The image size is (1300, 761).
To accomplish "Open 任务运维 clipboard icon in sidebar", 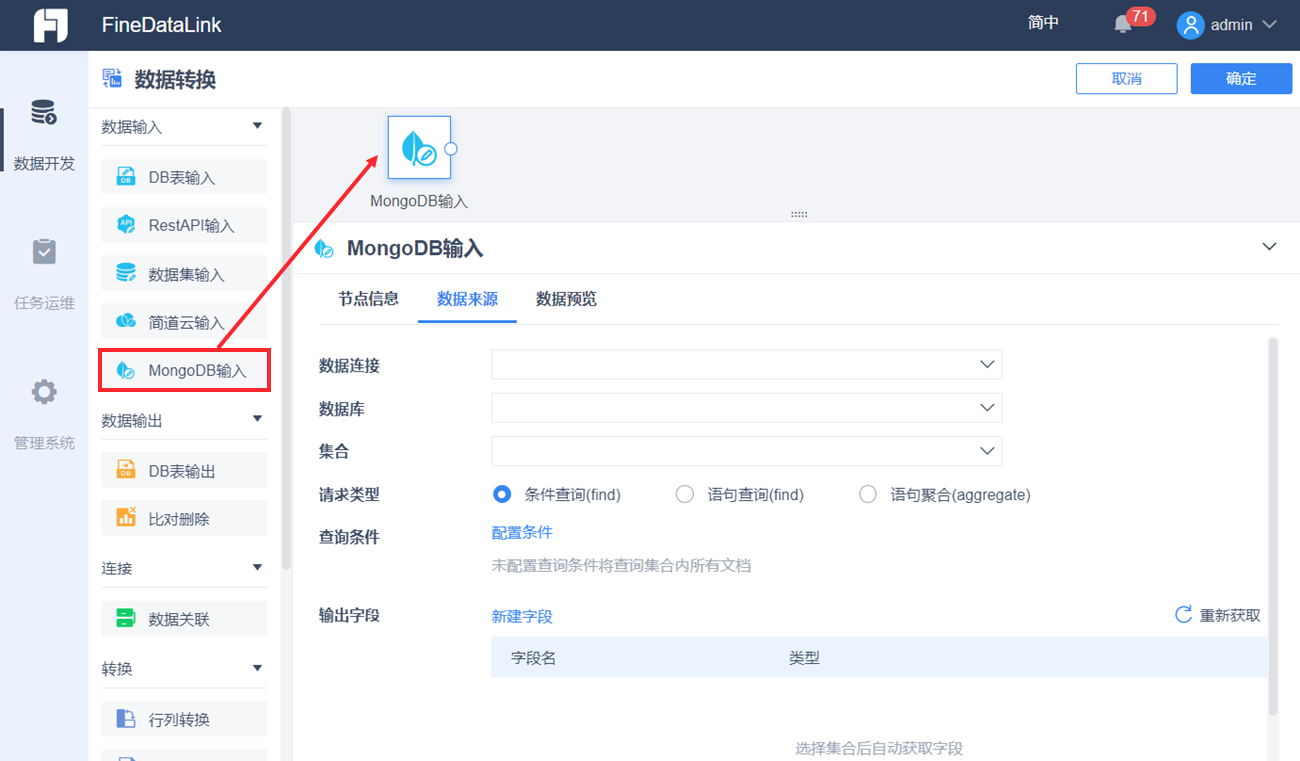I will (x=44, y=252).
